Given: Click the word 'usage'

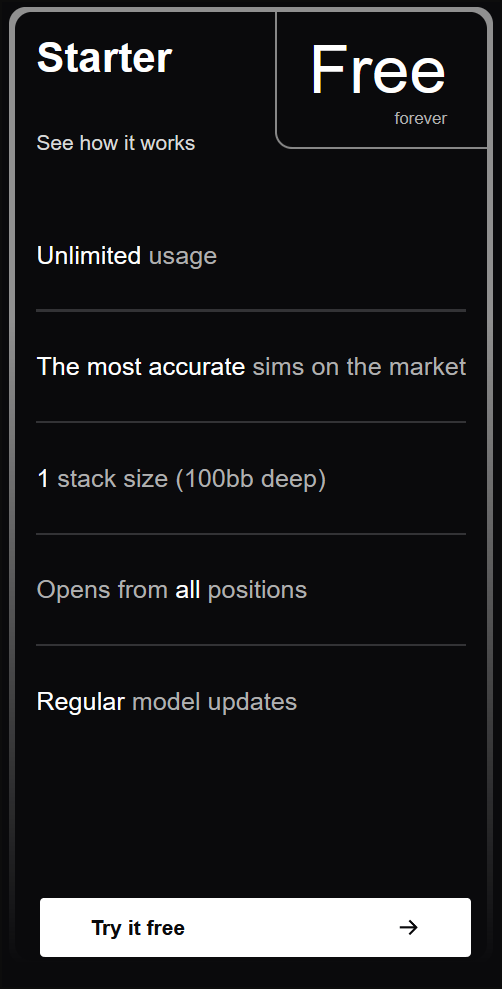Looking at the screenshot, I should pyautogui.click(x=183, y=257).
